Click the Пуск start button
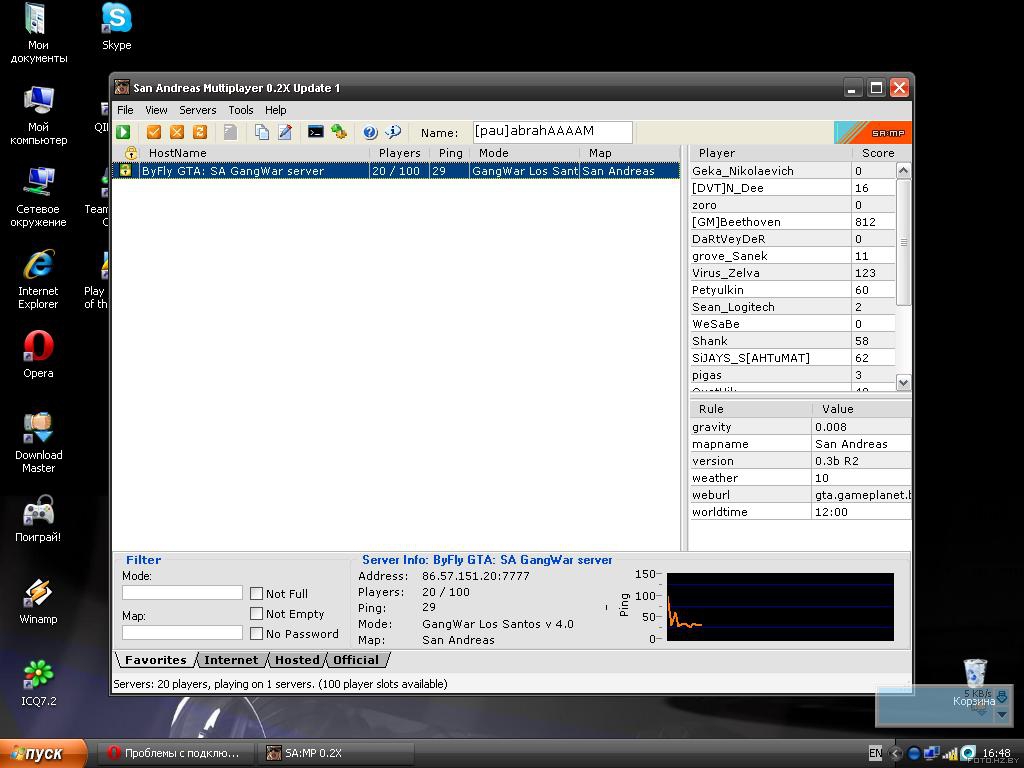This screenshot has width=1024, height=768. [43, 753]
